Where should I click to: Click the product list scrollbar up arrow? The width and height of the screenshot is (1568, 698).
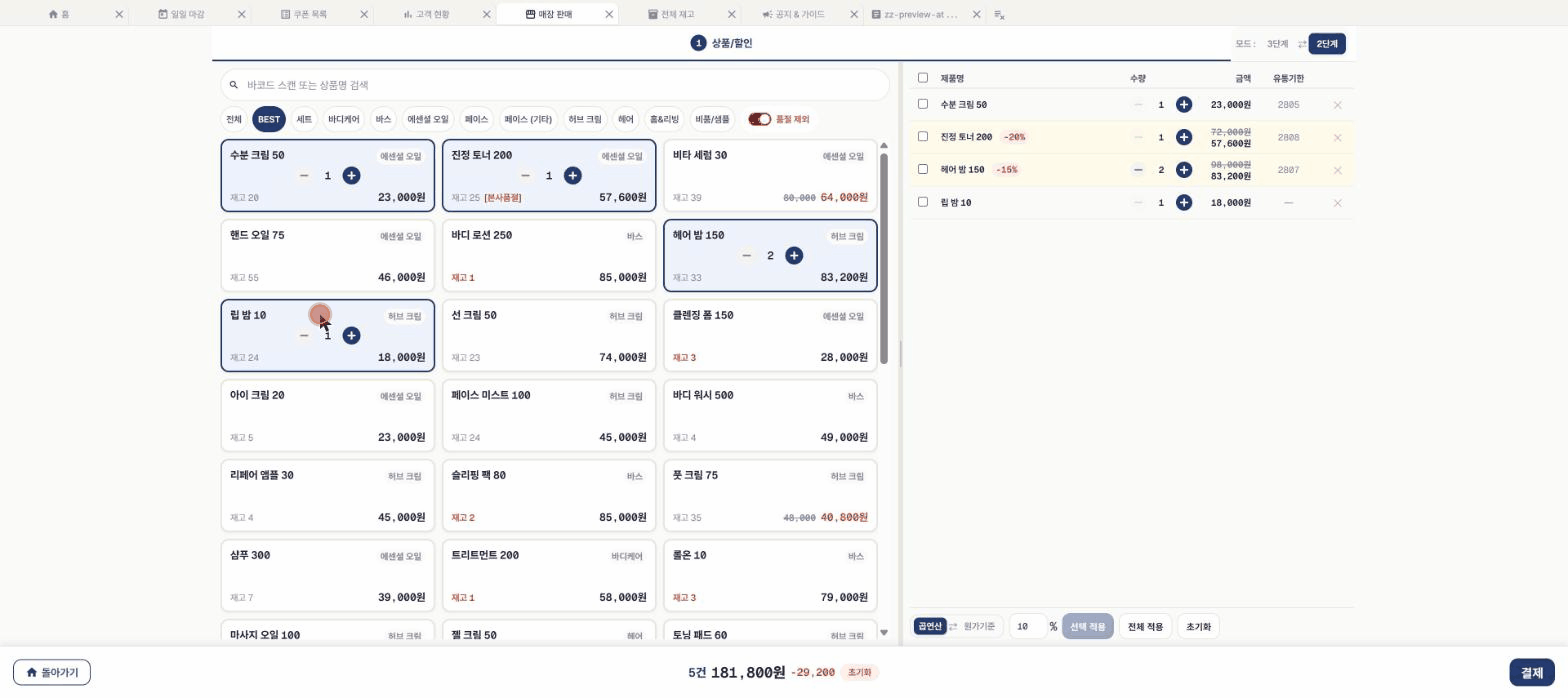883,146
